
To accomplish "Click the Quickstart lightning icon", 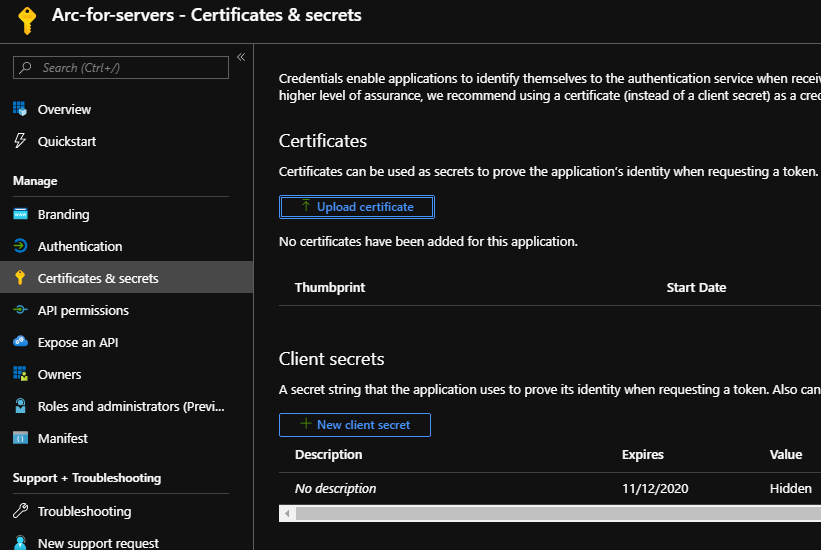I will (x=20, y=141).
